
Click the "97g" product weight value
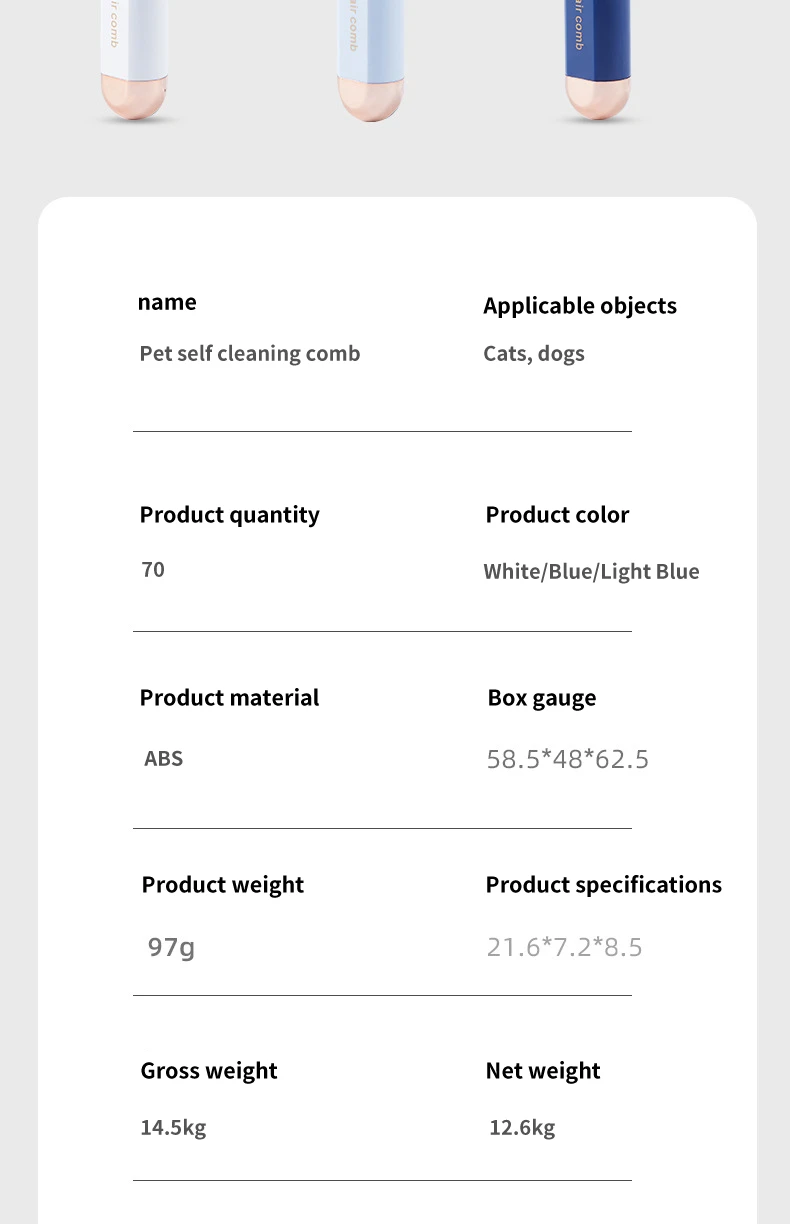coord(171,947)
